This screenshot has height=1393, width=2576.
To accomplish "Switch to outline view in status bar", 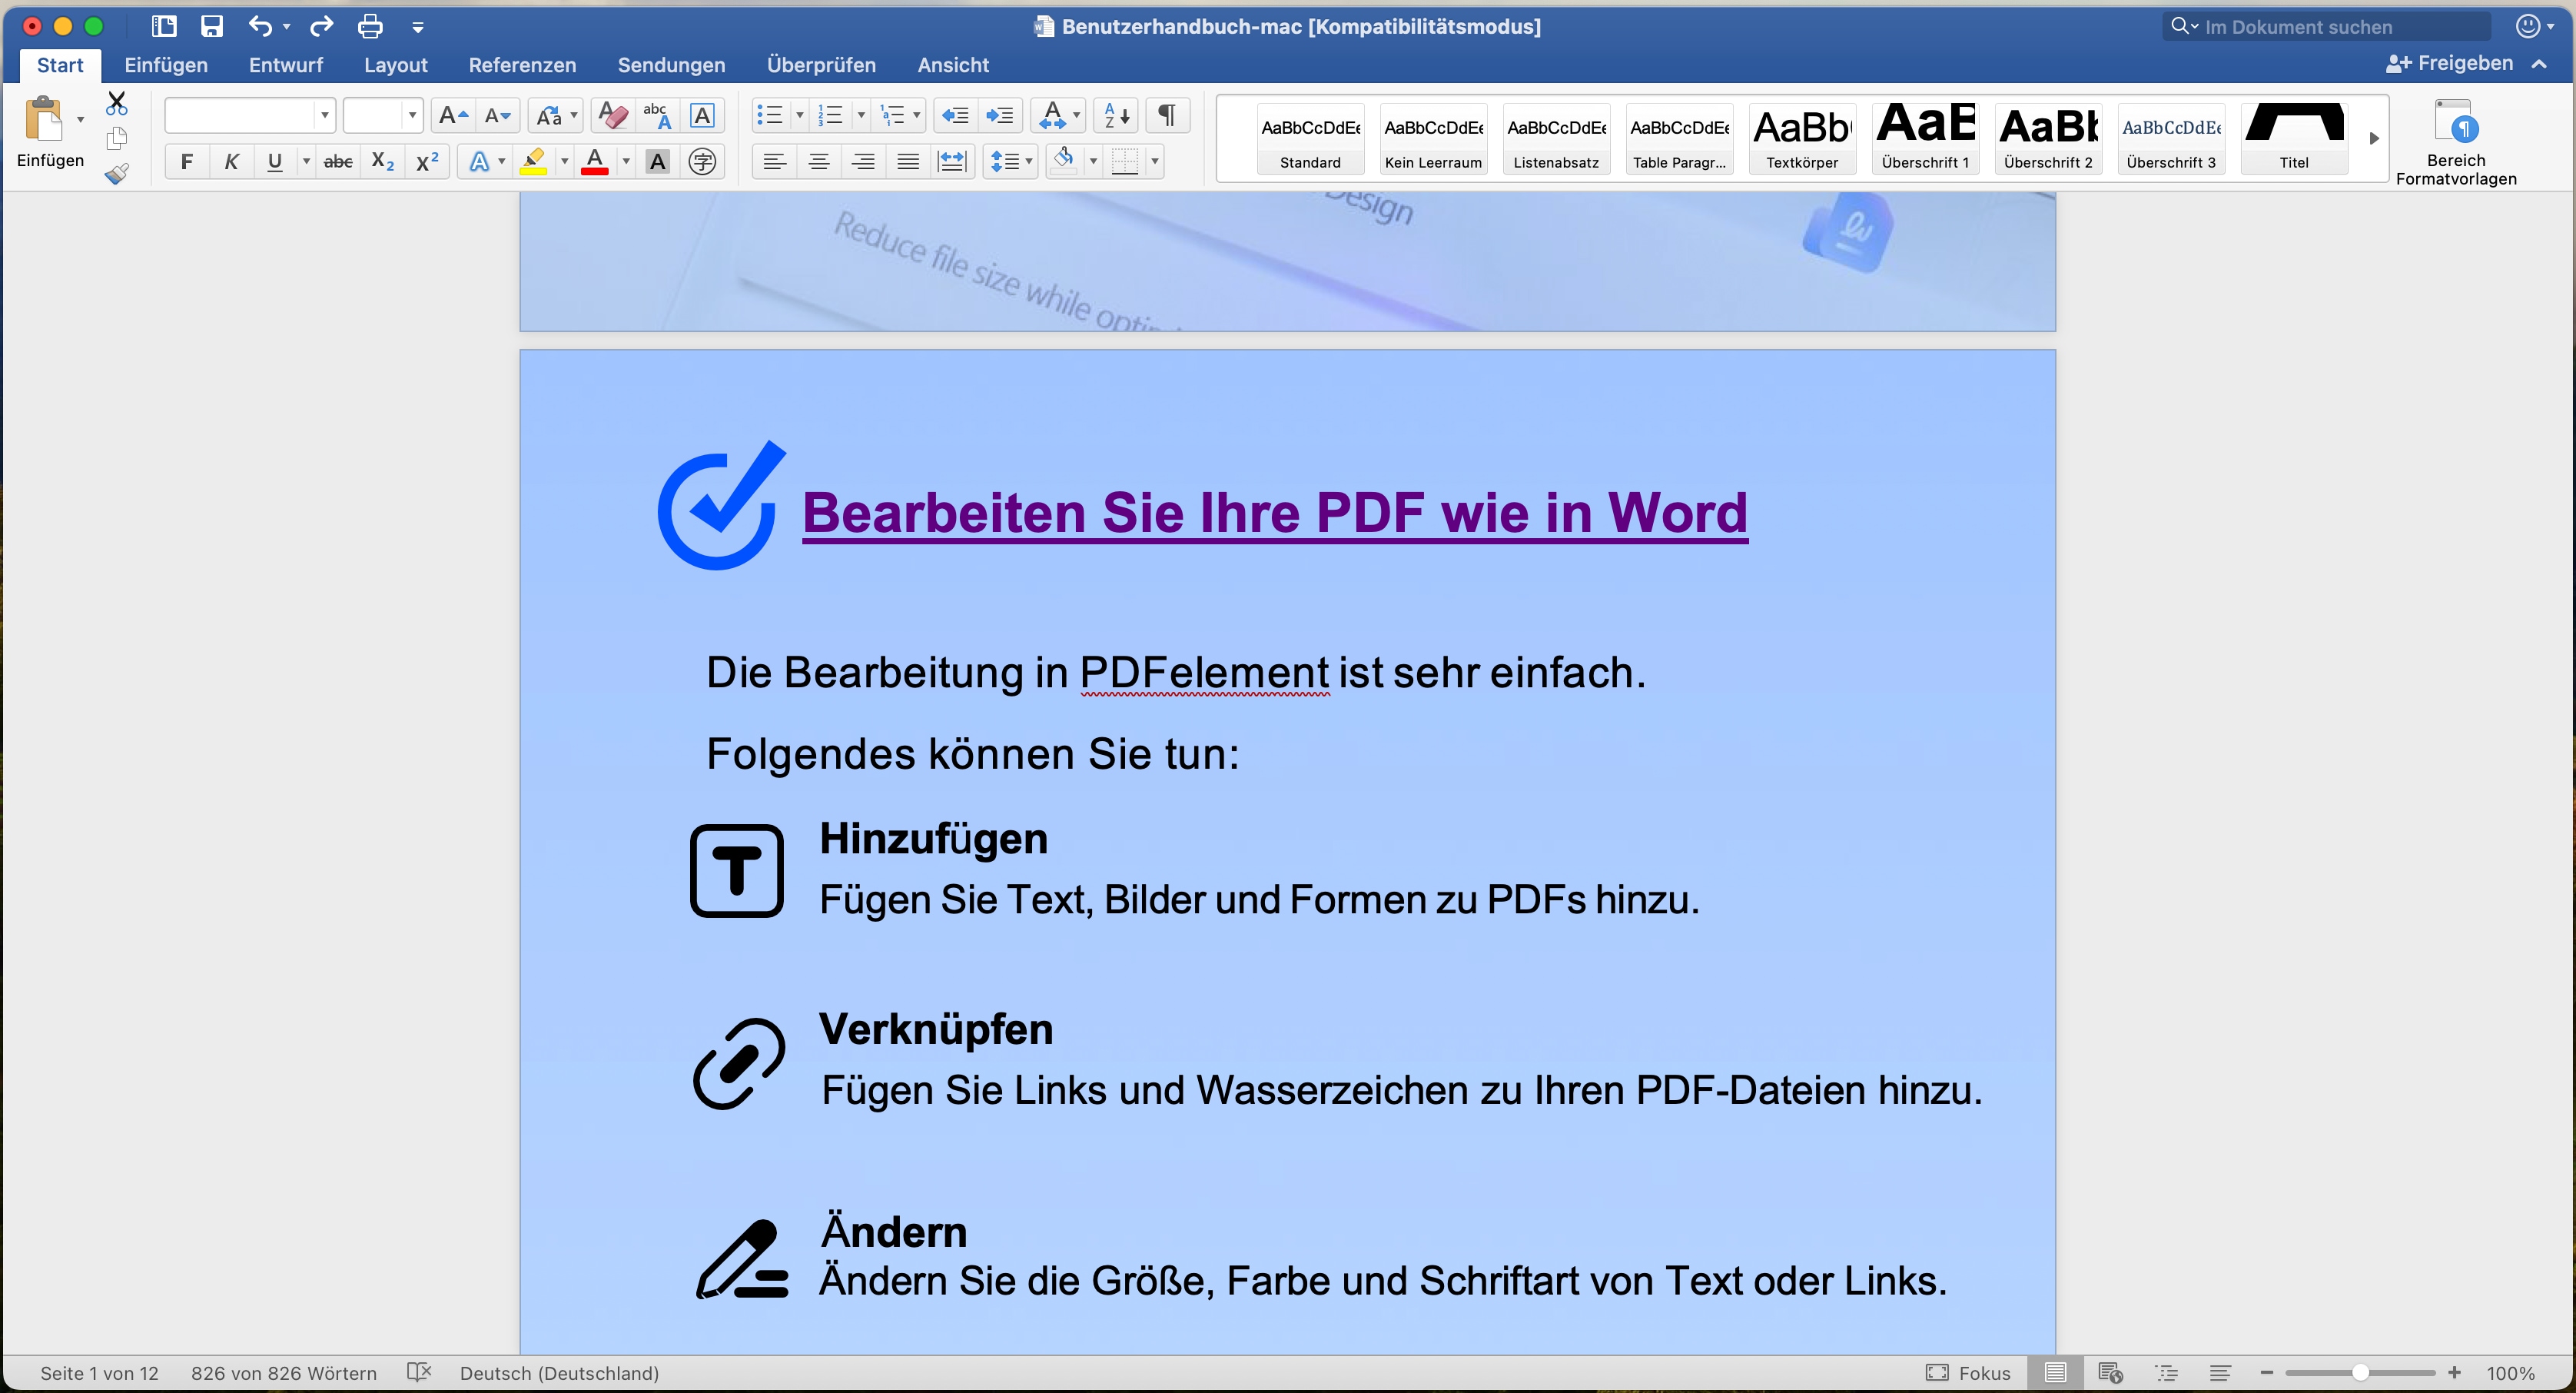I will 2166,1372.
